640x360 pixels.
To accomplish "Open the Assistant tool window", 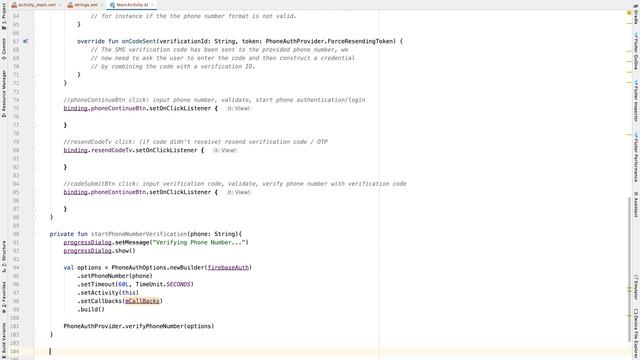I will tap(636, 204).
